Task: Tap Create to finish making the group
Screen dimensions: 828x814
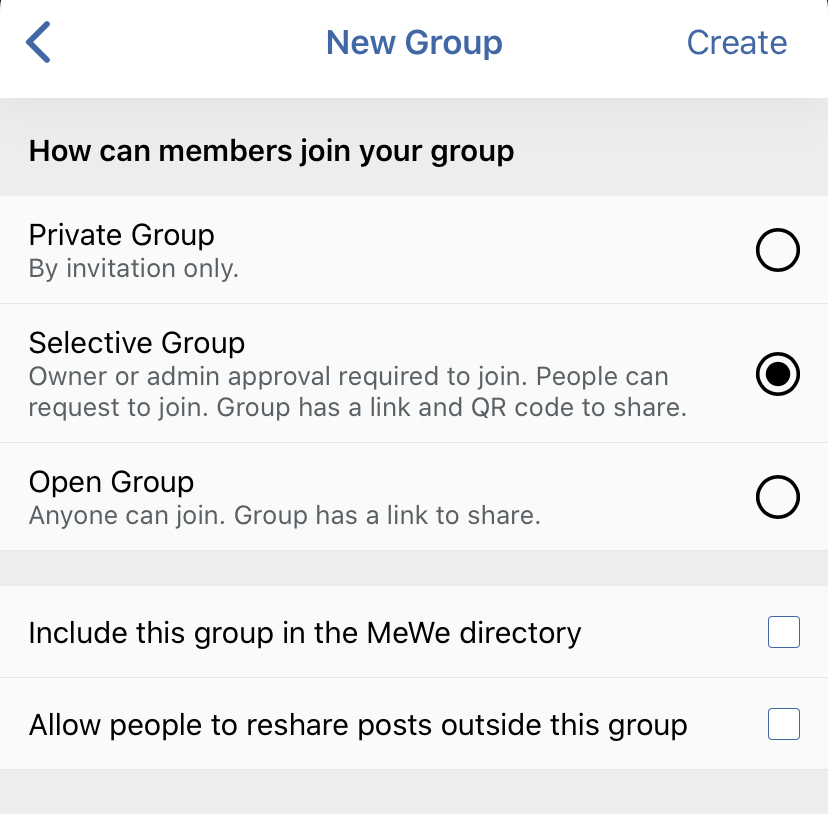Action: pyautogui.click(x=737, y=42)
